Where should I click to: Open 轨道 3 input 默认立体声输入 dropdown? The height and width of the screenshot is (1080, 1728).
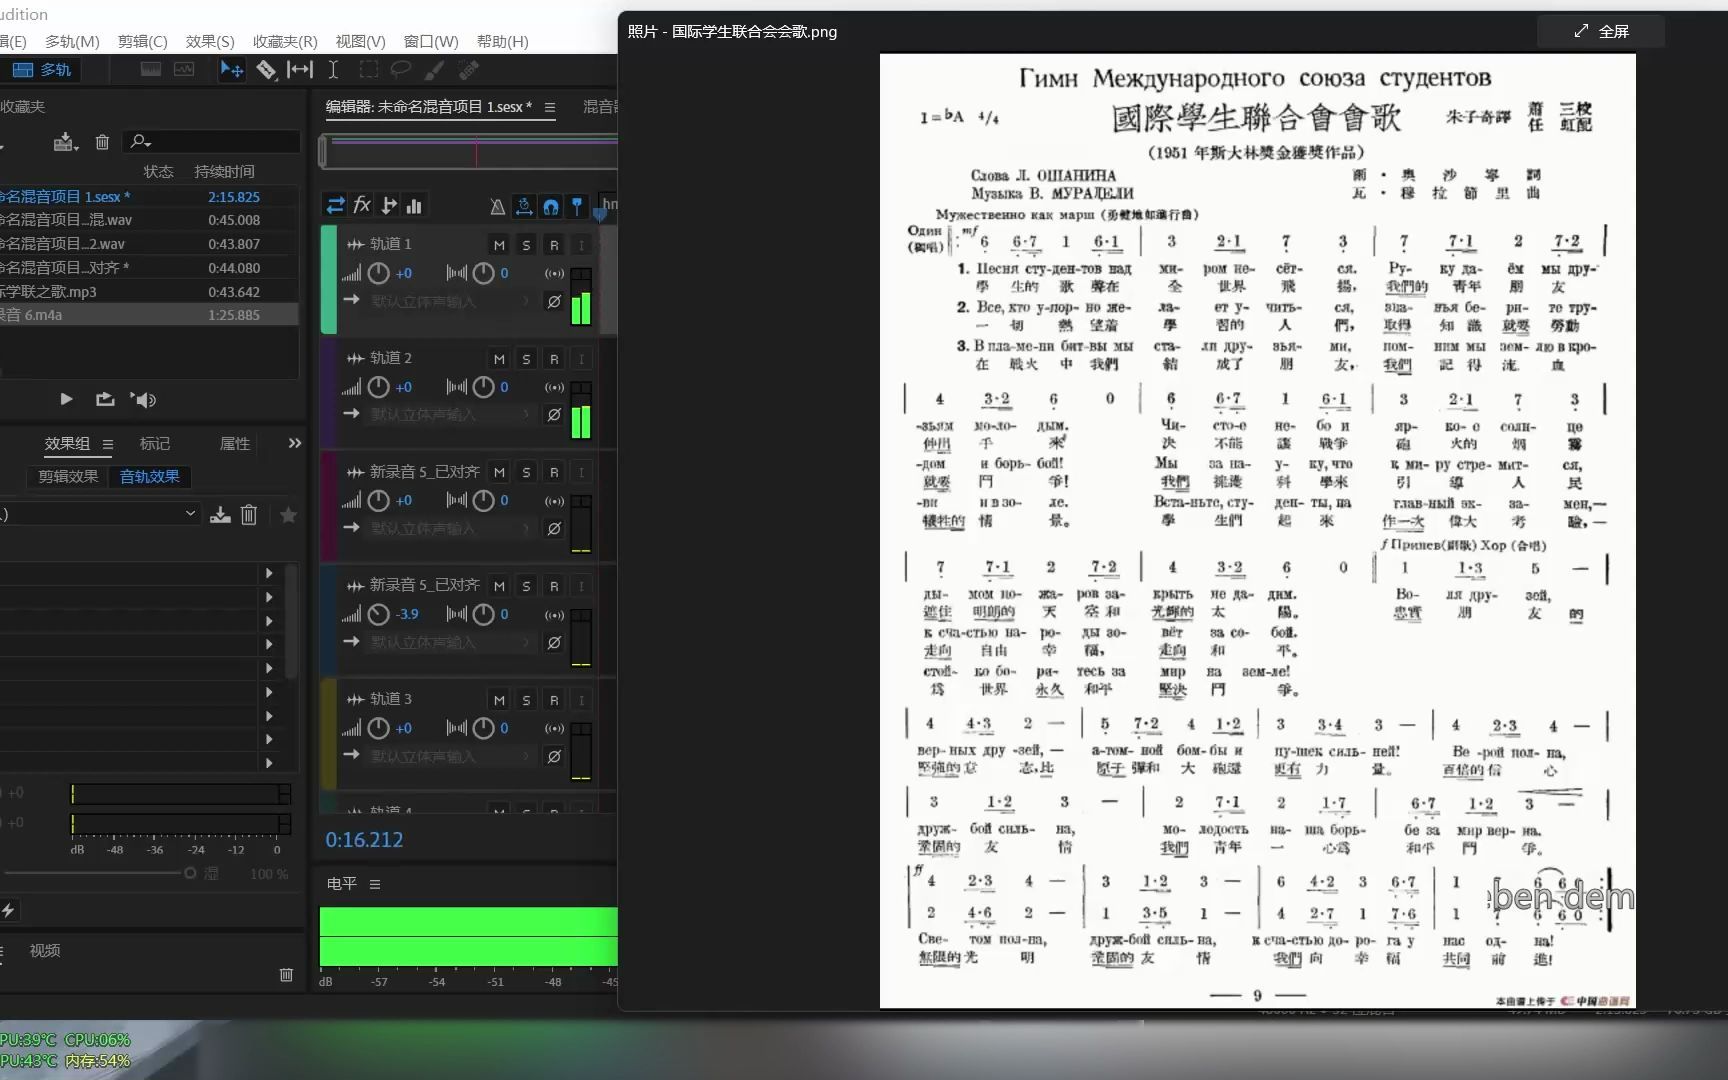click(450, 756)
